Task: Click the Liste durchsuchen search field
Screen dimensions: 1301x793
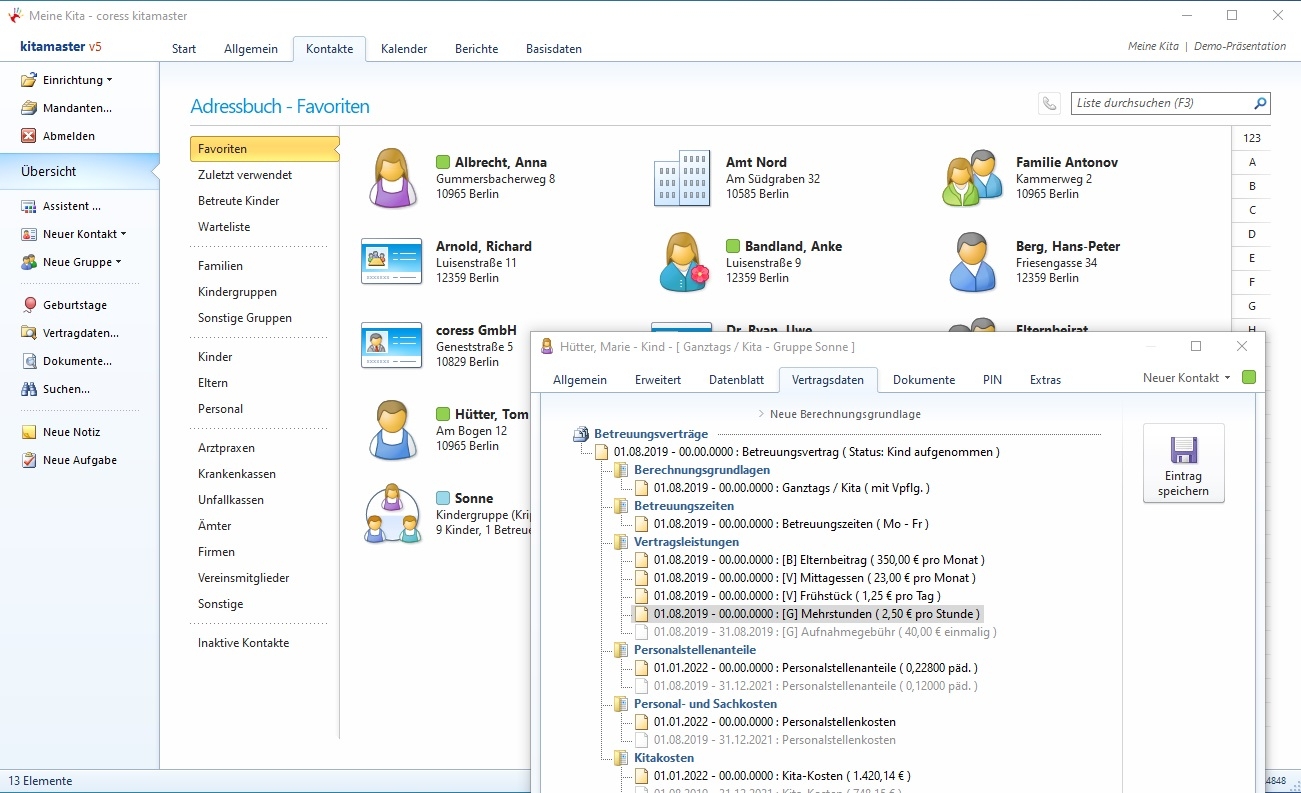Action: click(x=1160, y=103)
